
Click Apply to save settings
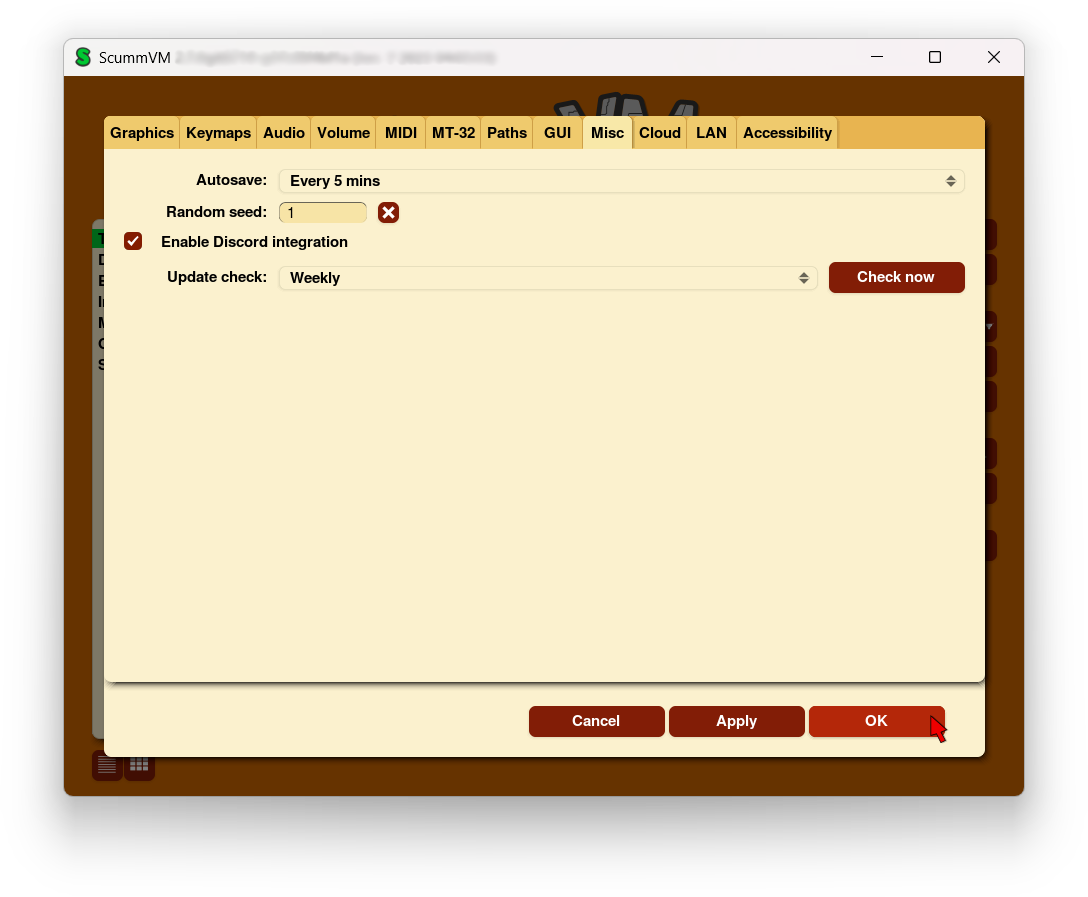pos(736,721)
